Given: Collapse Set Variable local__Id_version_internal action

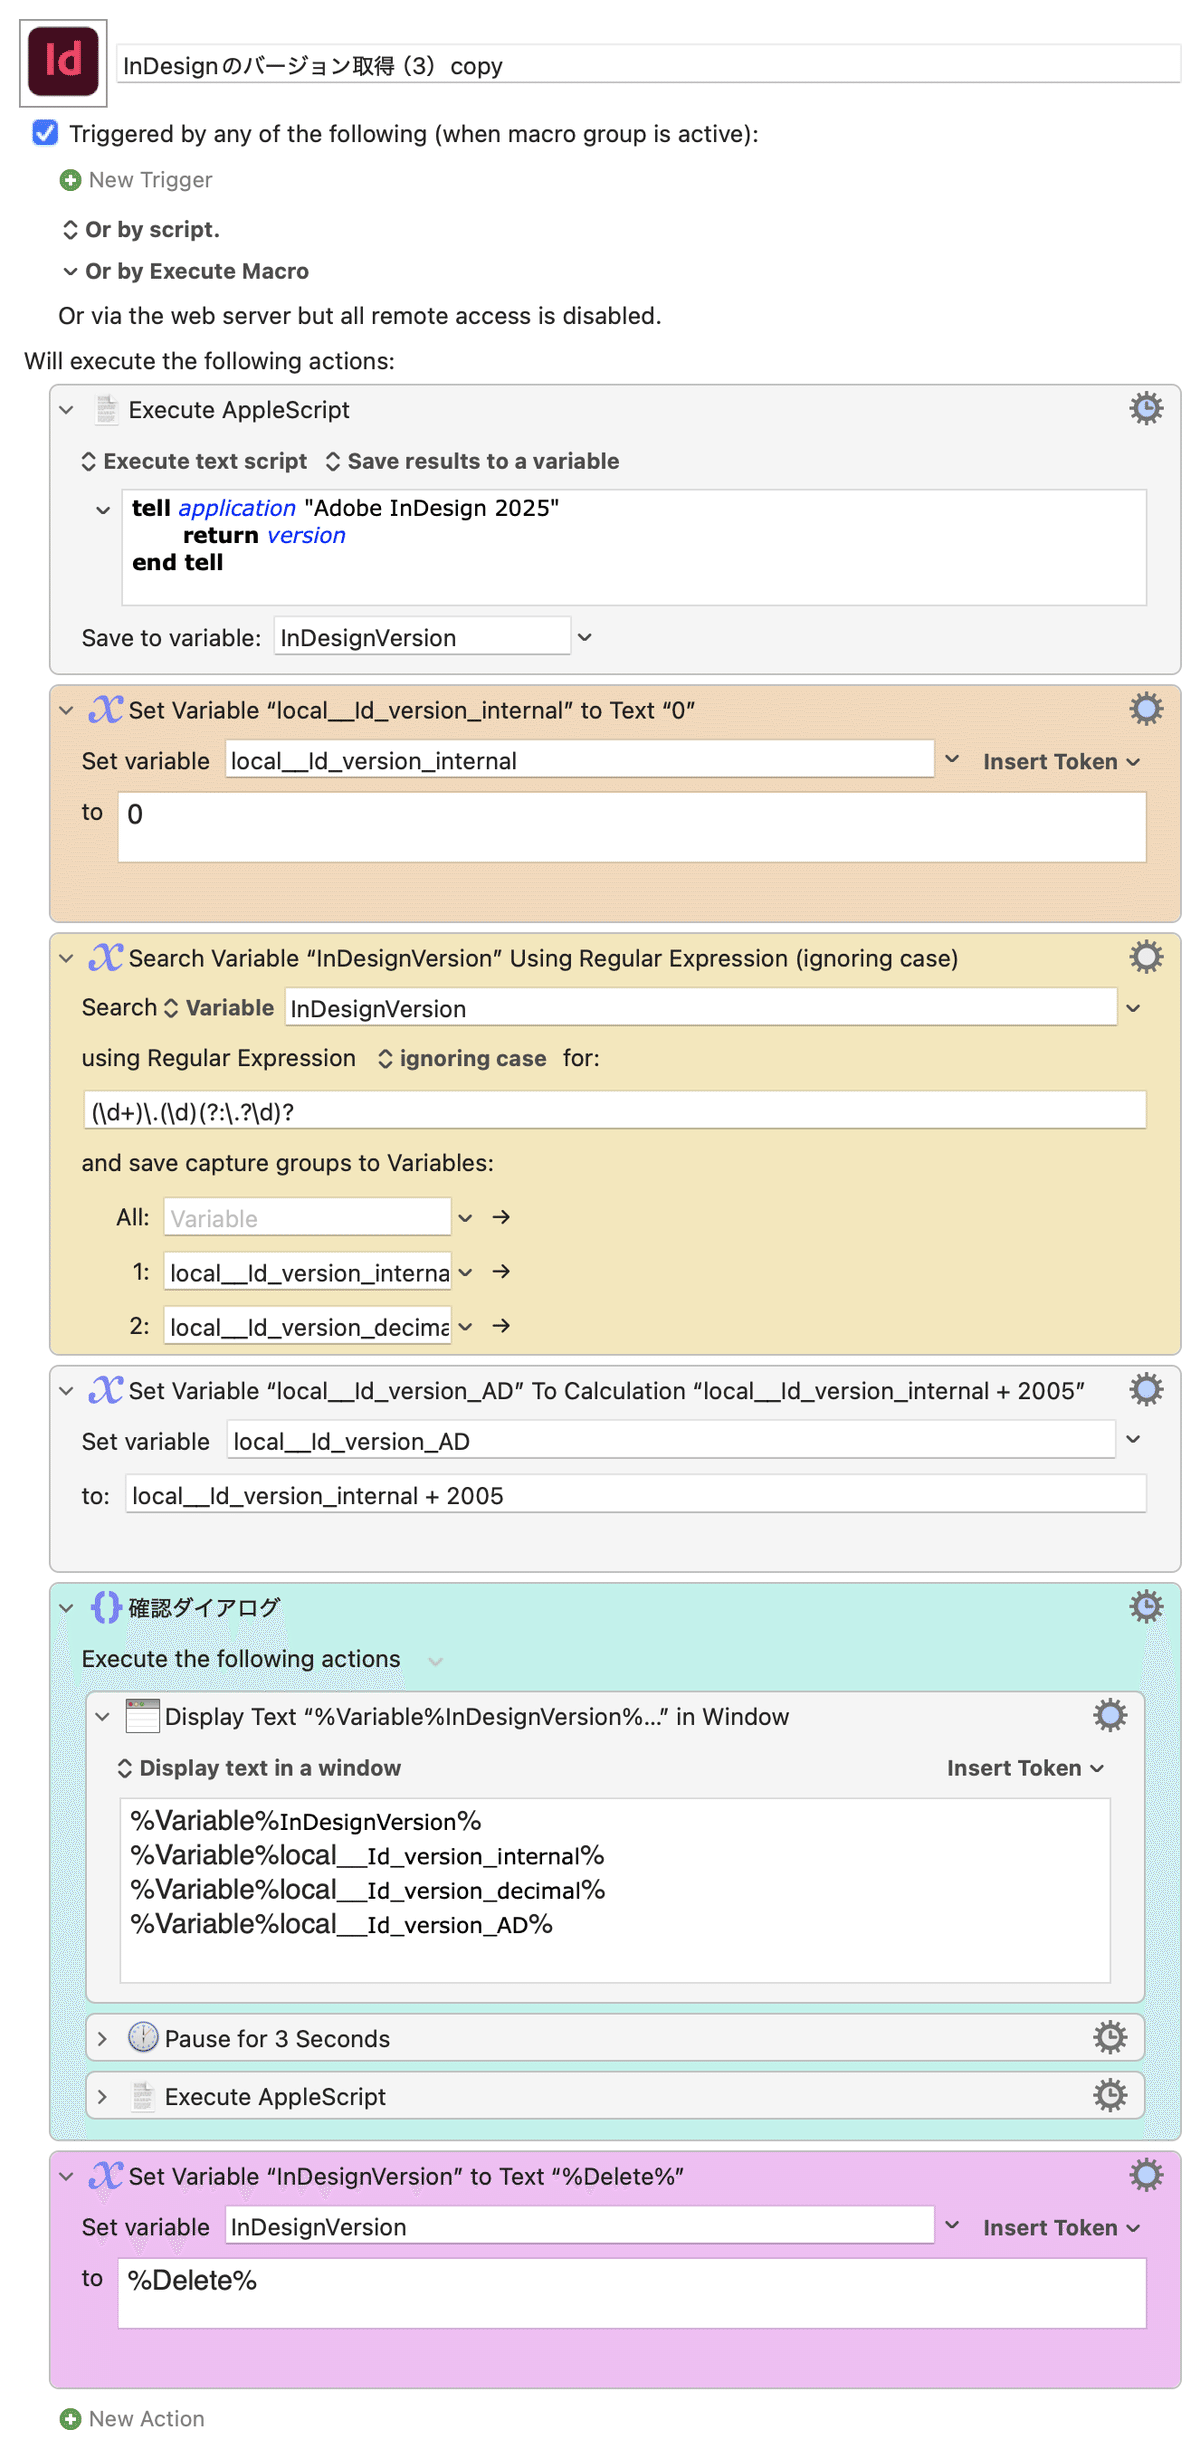Looking at the screenshot, I should click(66, 710).
